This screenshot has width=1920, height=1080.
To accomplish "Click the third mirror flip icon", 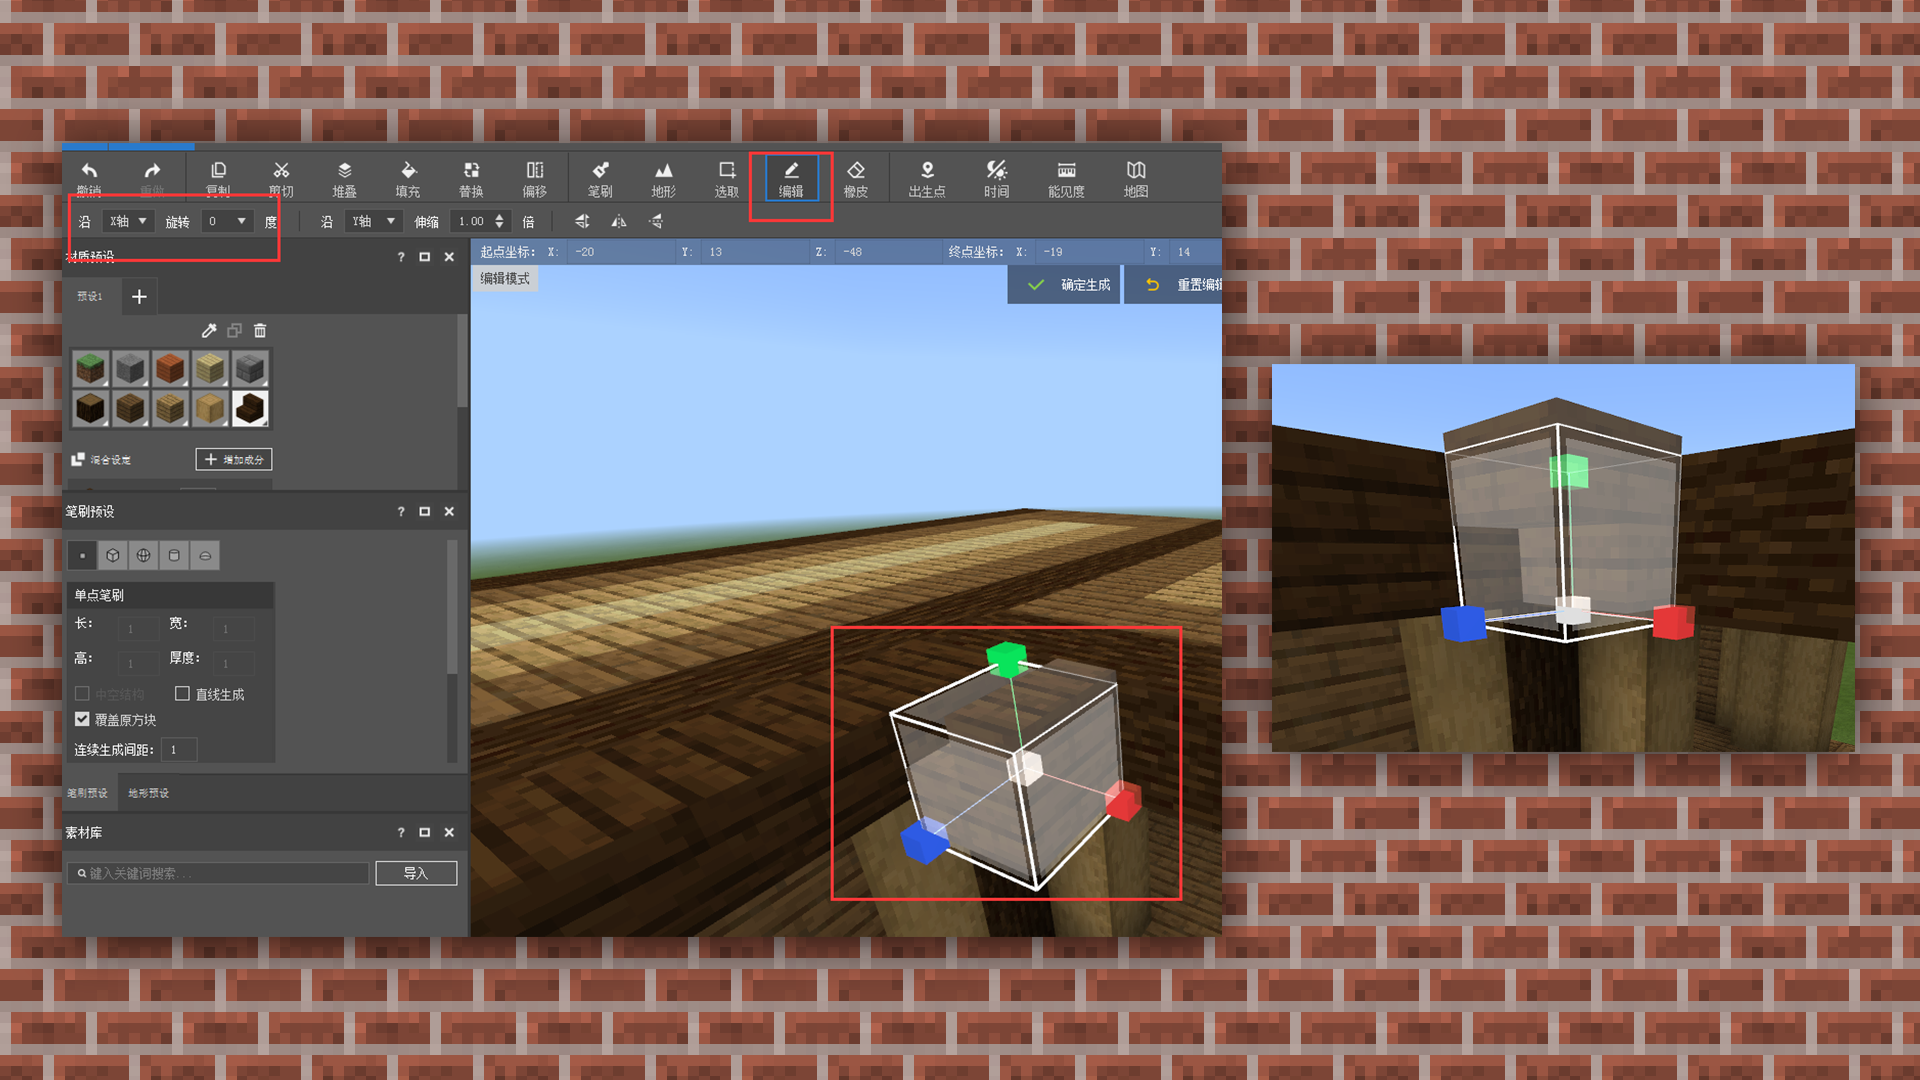I will pyautogui.click(x=655, y=221).
